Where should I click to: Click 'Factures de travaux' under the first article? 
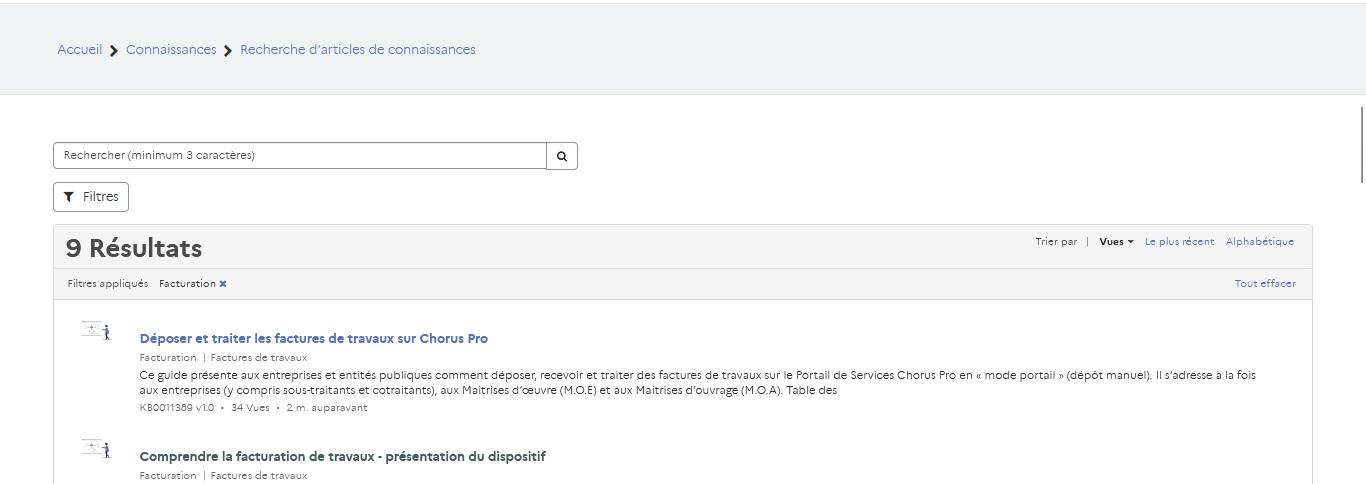[258, 358]
